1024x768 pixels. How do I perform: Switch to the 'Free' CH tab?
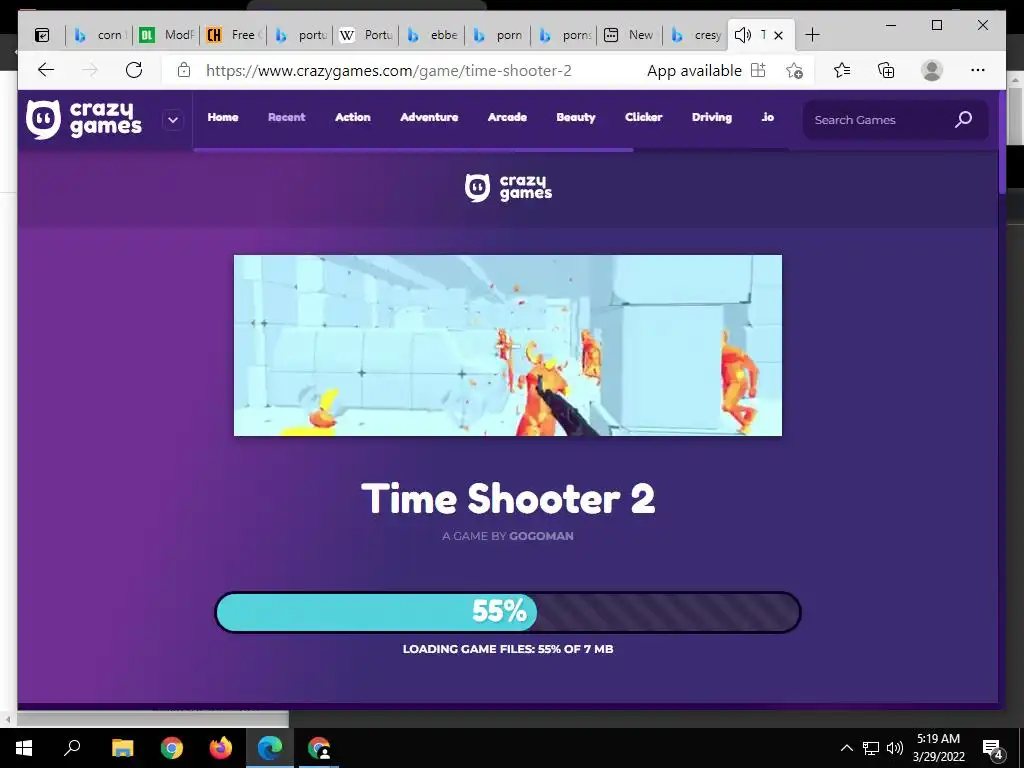[234, 35]
